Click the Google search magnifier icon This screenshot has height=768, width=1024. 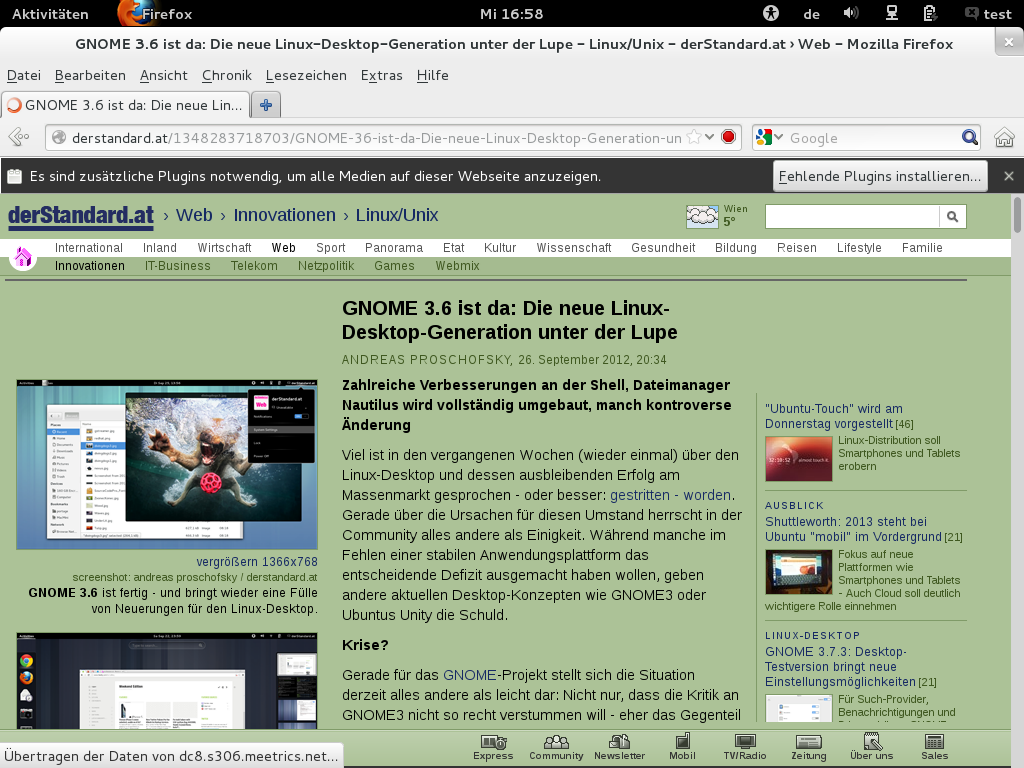tap(970, 137)
